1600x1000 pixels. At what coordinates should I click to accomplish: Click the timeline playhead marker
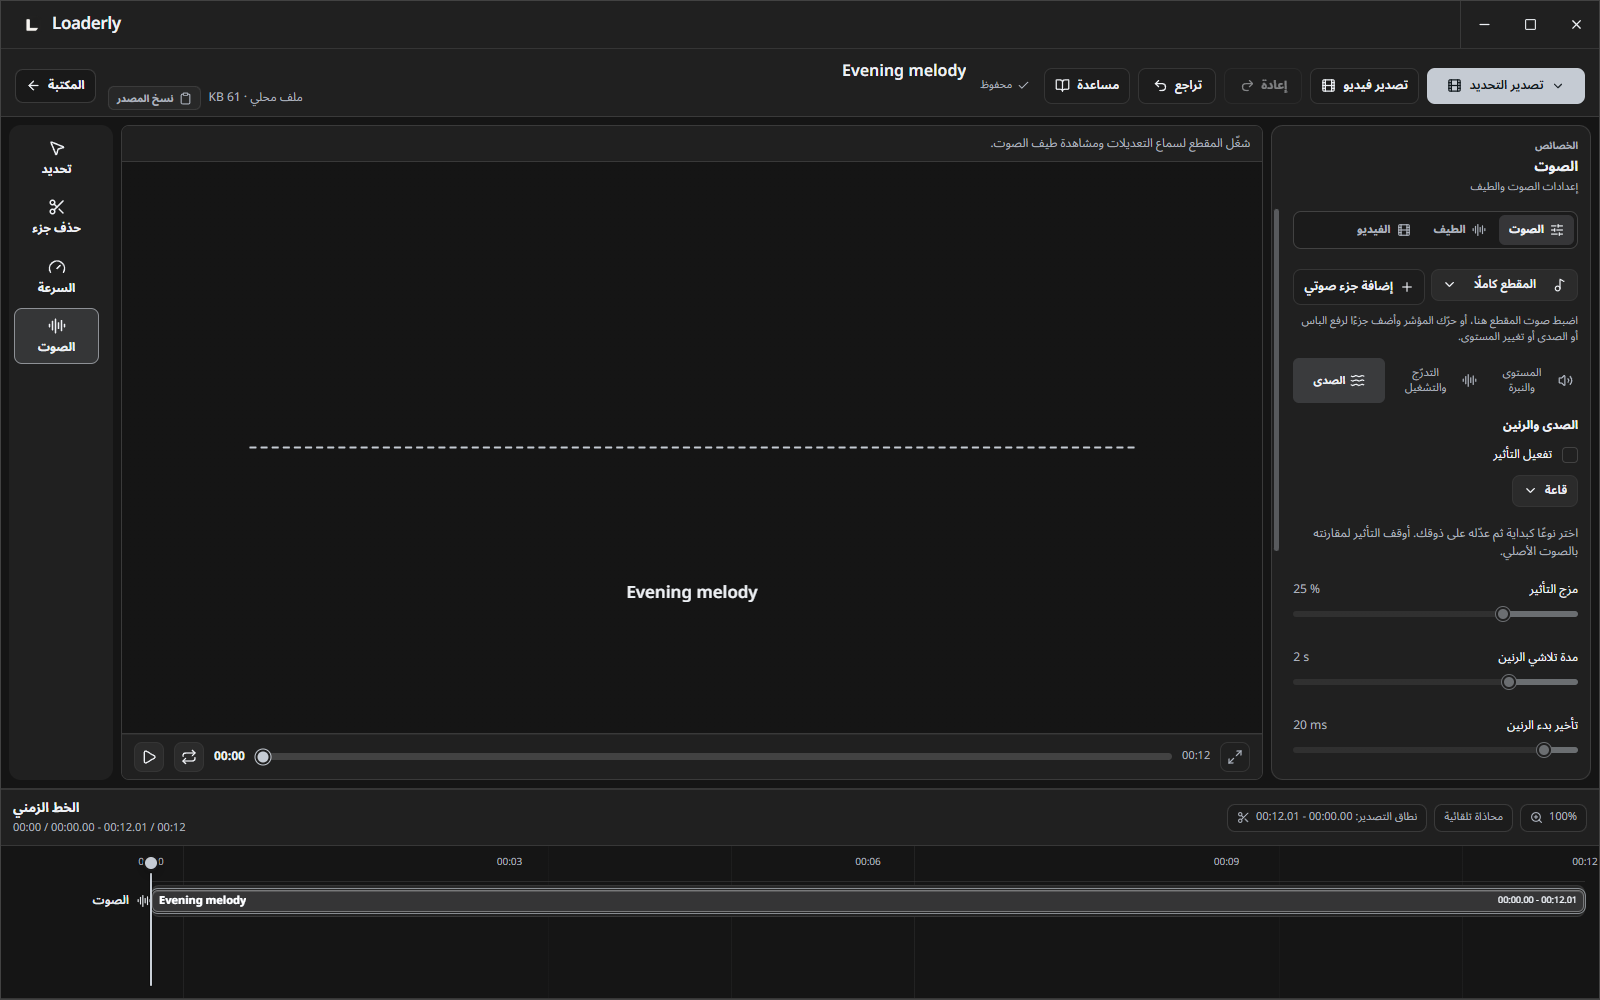tap(151, 863)
